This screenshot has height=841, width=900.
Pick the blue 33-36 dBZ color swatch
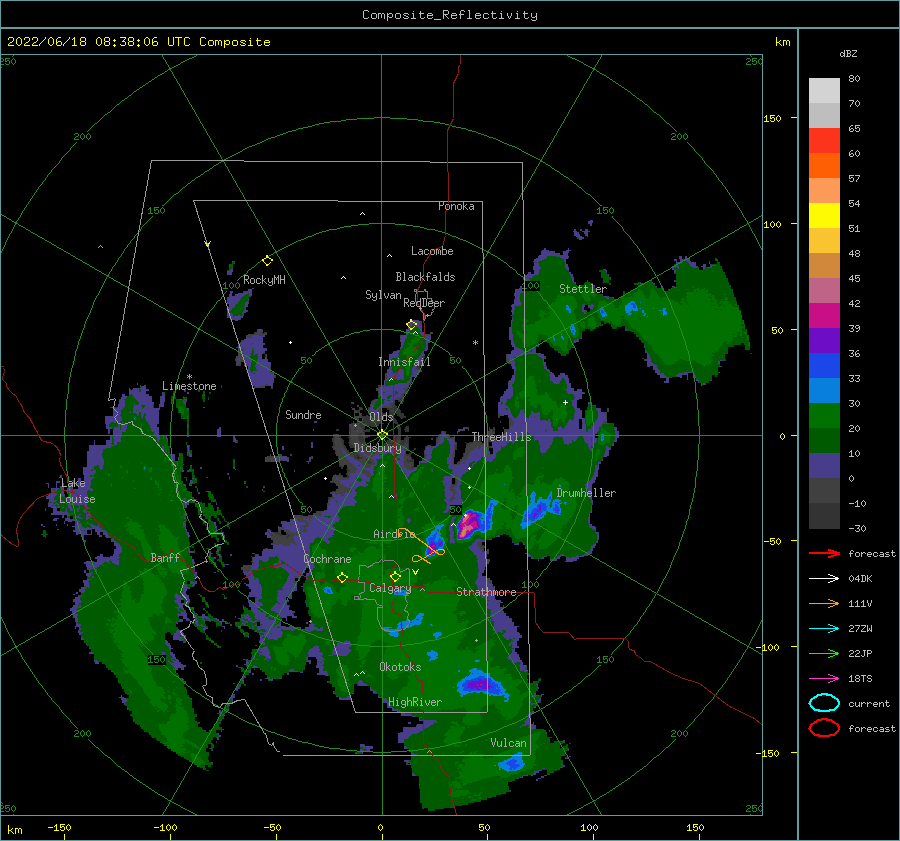coord(824,366)
